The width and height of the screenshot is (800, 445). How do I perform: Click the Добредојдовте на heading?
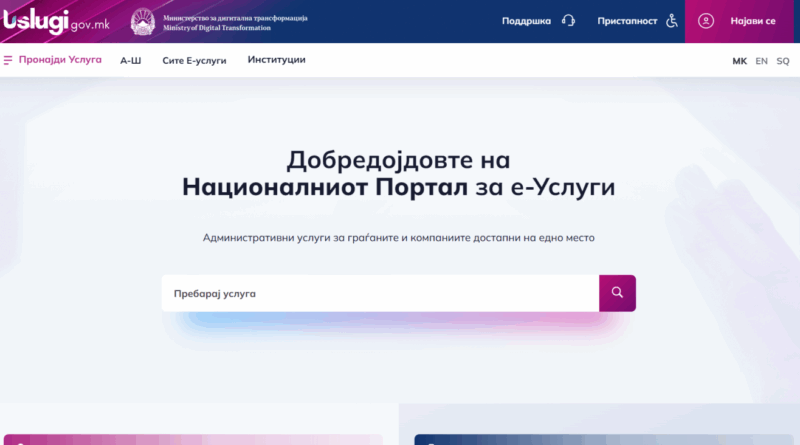click(x=398, y=160)
